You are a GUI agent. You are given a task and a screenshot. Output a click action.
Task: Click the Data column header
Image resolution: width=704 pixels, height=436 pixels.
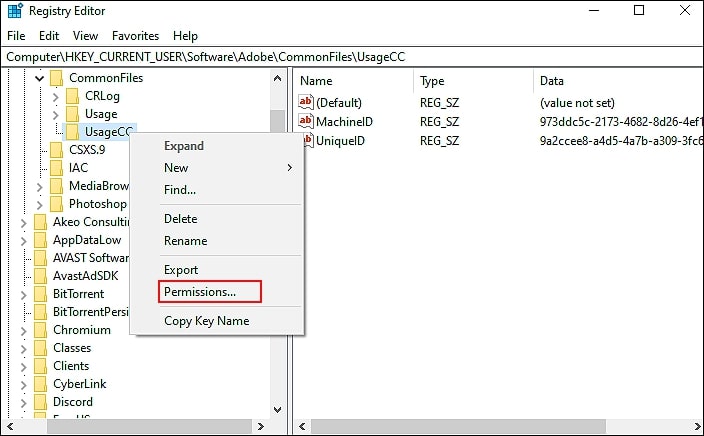coord(619,81)
